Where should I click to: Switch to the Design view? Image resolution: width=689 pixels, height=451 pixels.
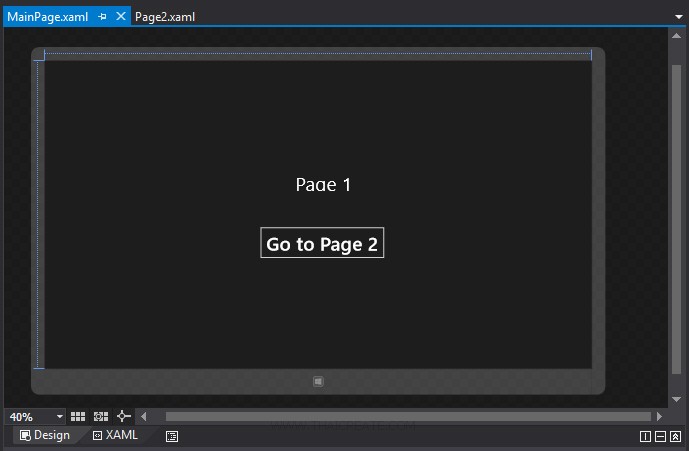pos(45,435)
